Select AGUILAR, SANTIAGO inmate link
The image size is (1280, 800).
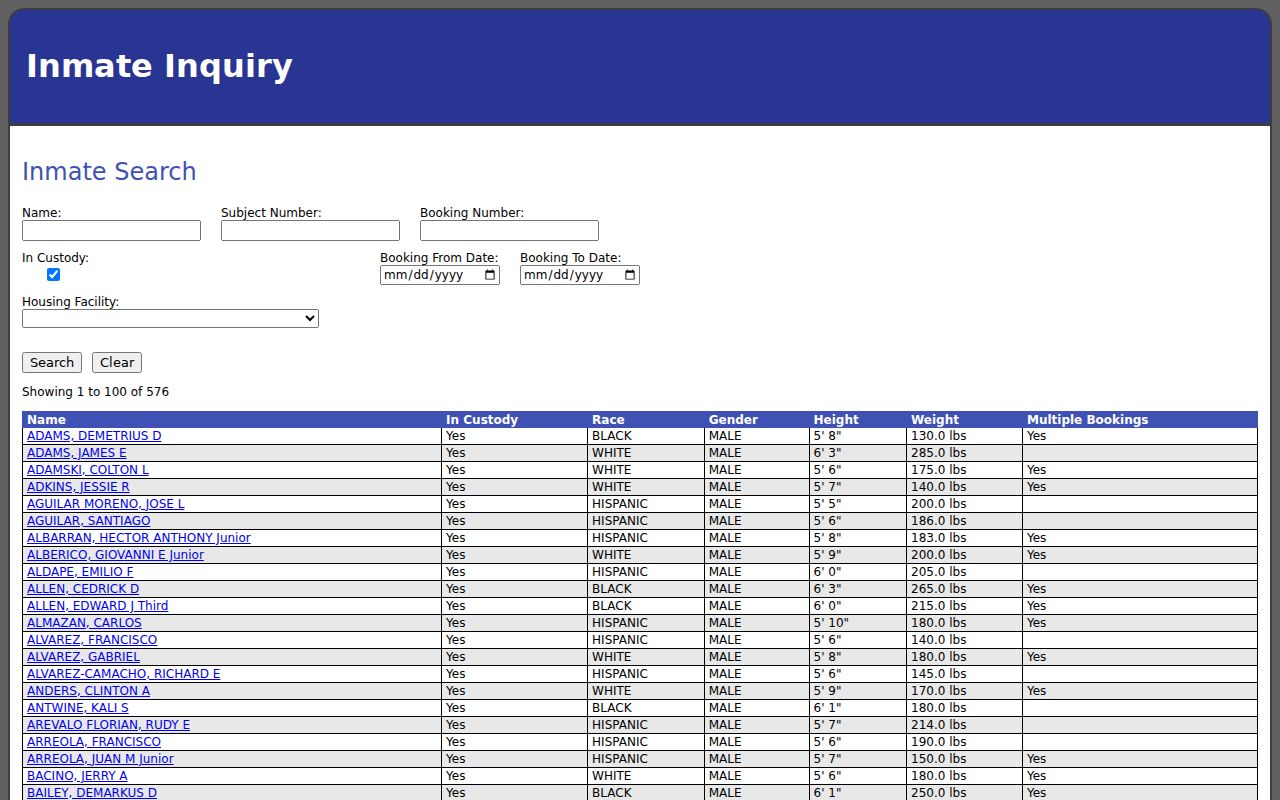(x=89, y=521)
